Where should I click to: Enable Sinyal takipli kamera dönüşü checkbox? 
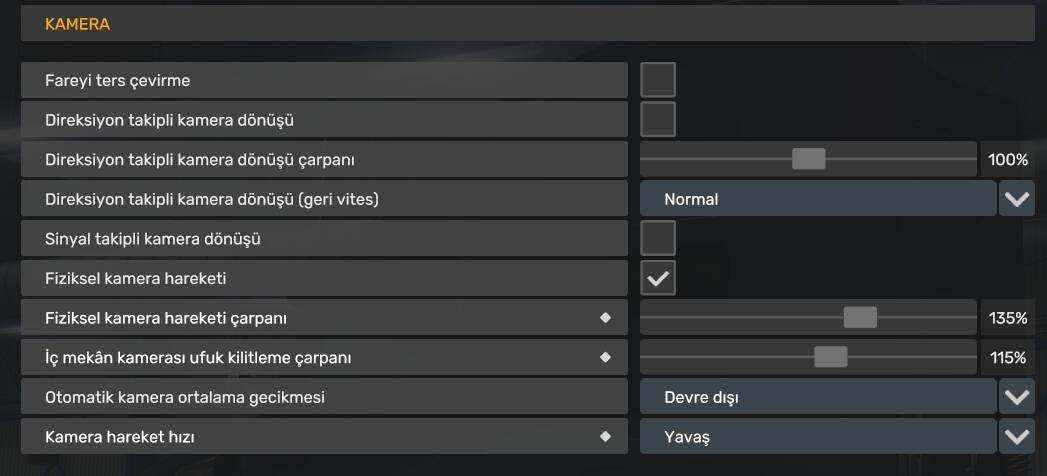[x=658, y=238]
